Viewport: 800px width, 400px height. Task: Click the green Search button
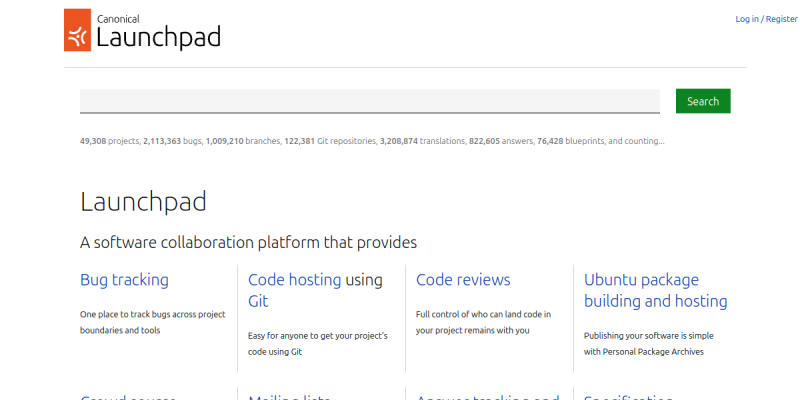tap(703, 101)
